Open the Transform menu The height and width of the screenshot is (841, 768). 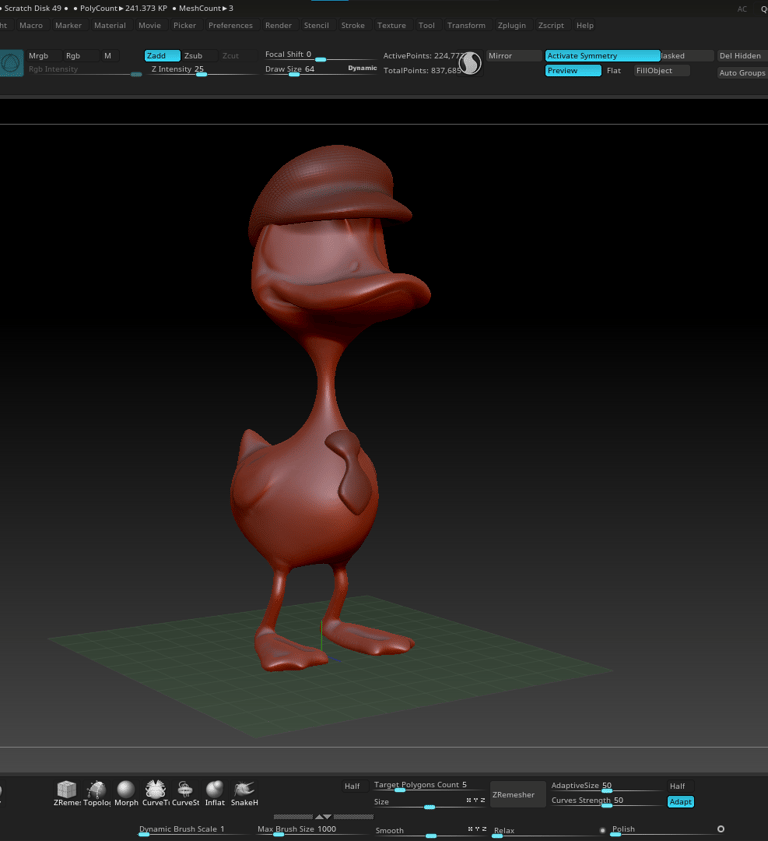point(466,25)
